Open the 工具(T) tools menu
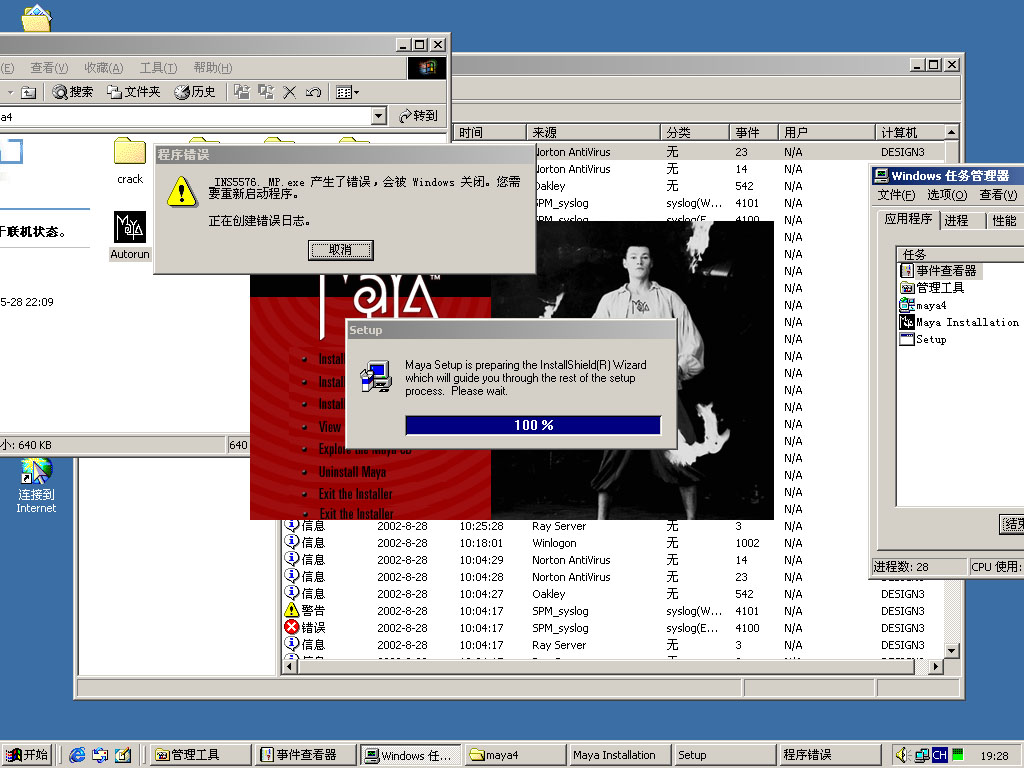 click(x=159, y=68)
